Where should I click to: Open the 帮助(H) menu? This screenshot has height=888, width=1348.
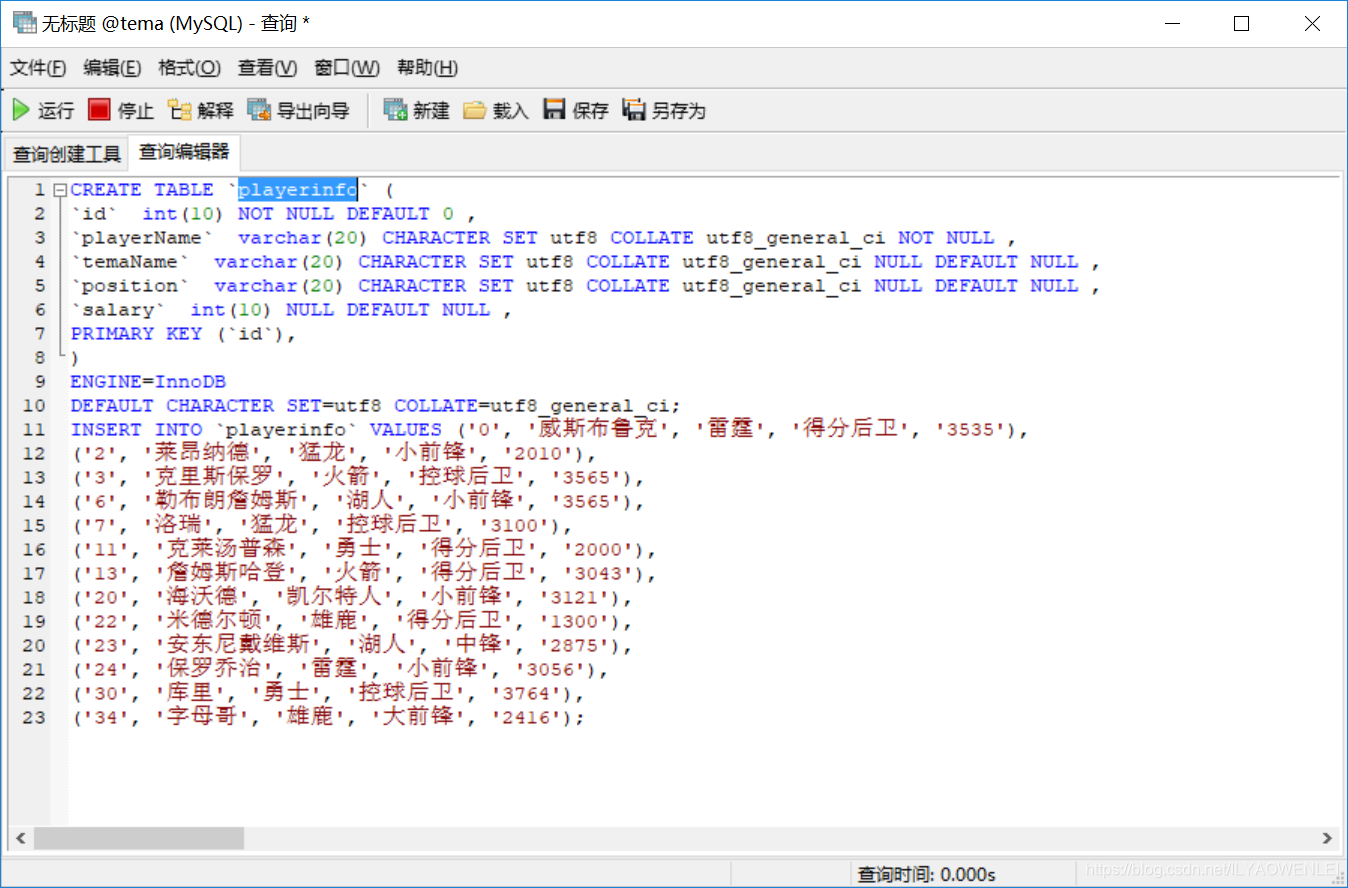[427, 68]
